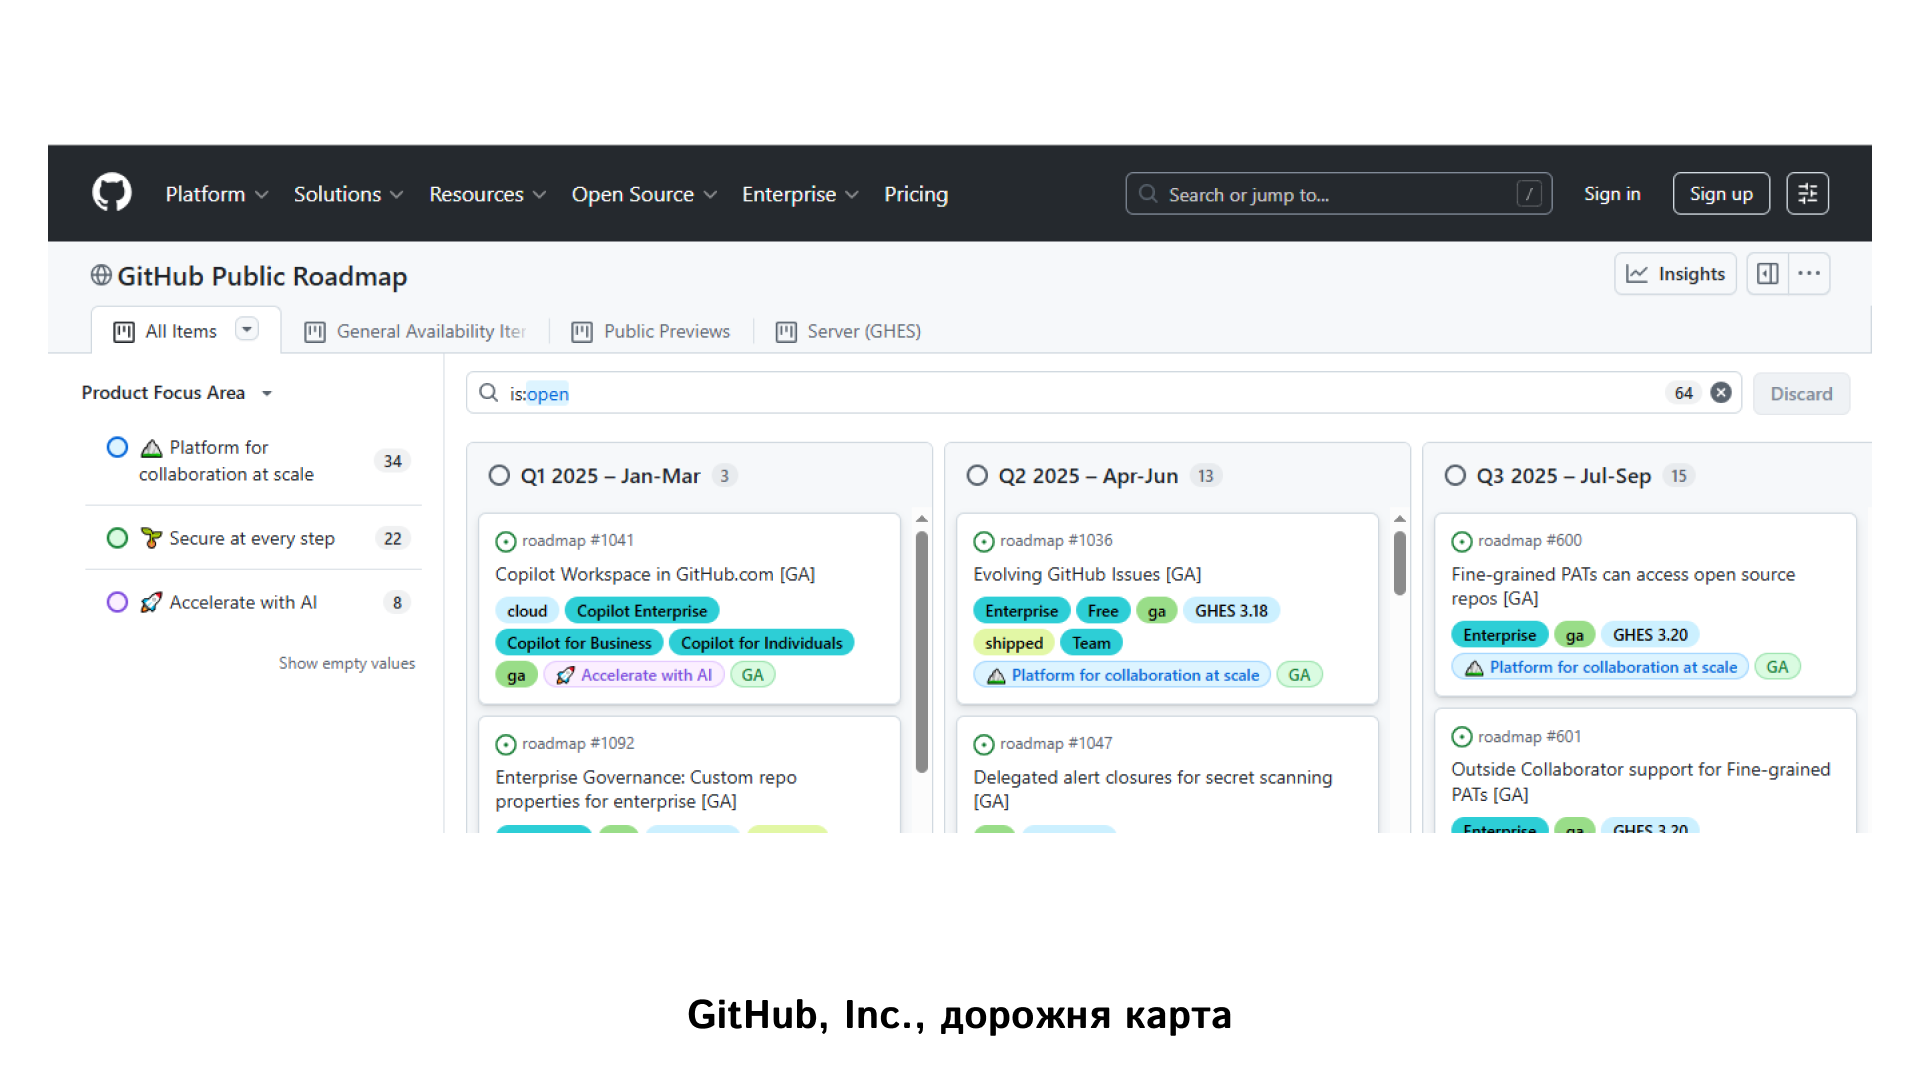Click the search magnifier icon in filter bar

[487, 393]
